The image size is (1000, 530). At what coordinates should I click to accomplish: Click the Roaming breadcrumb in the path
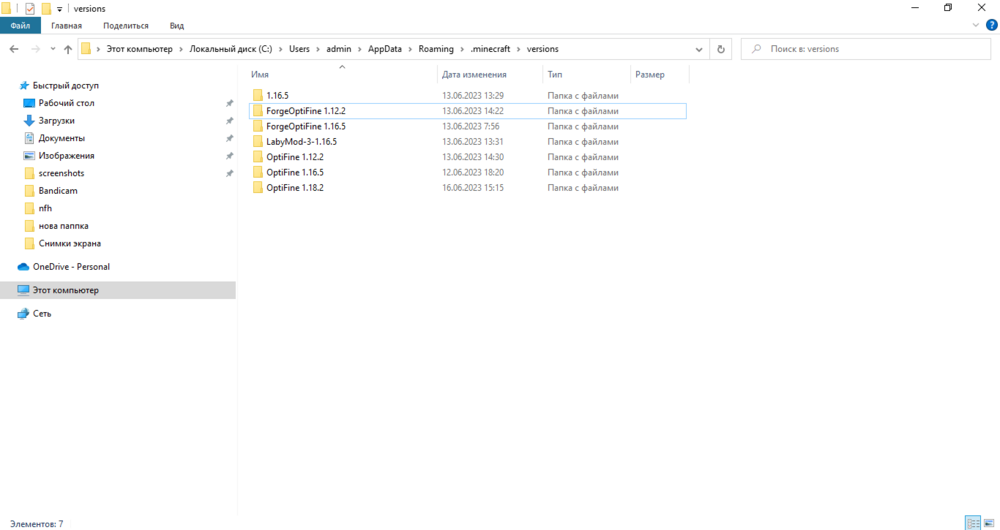436,49
